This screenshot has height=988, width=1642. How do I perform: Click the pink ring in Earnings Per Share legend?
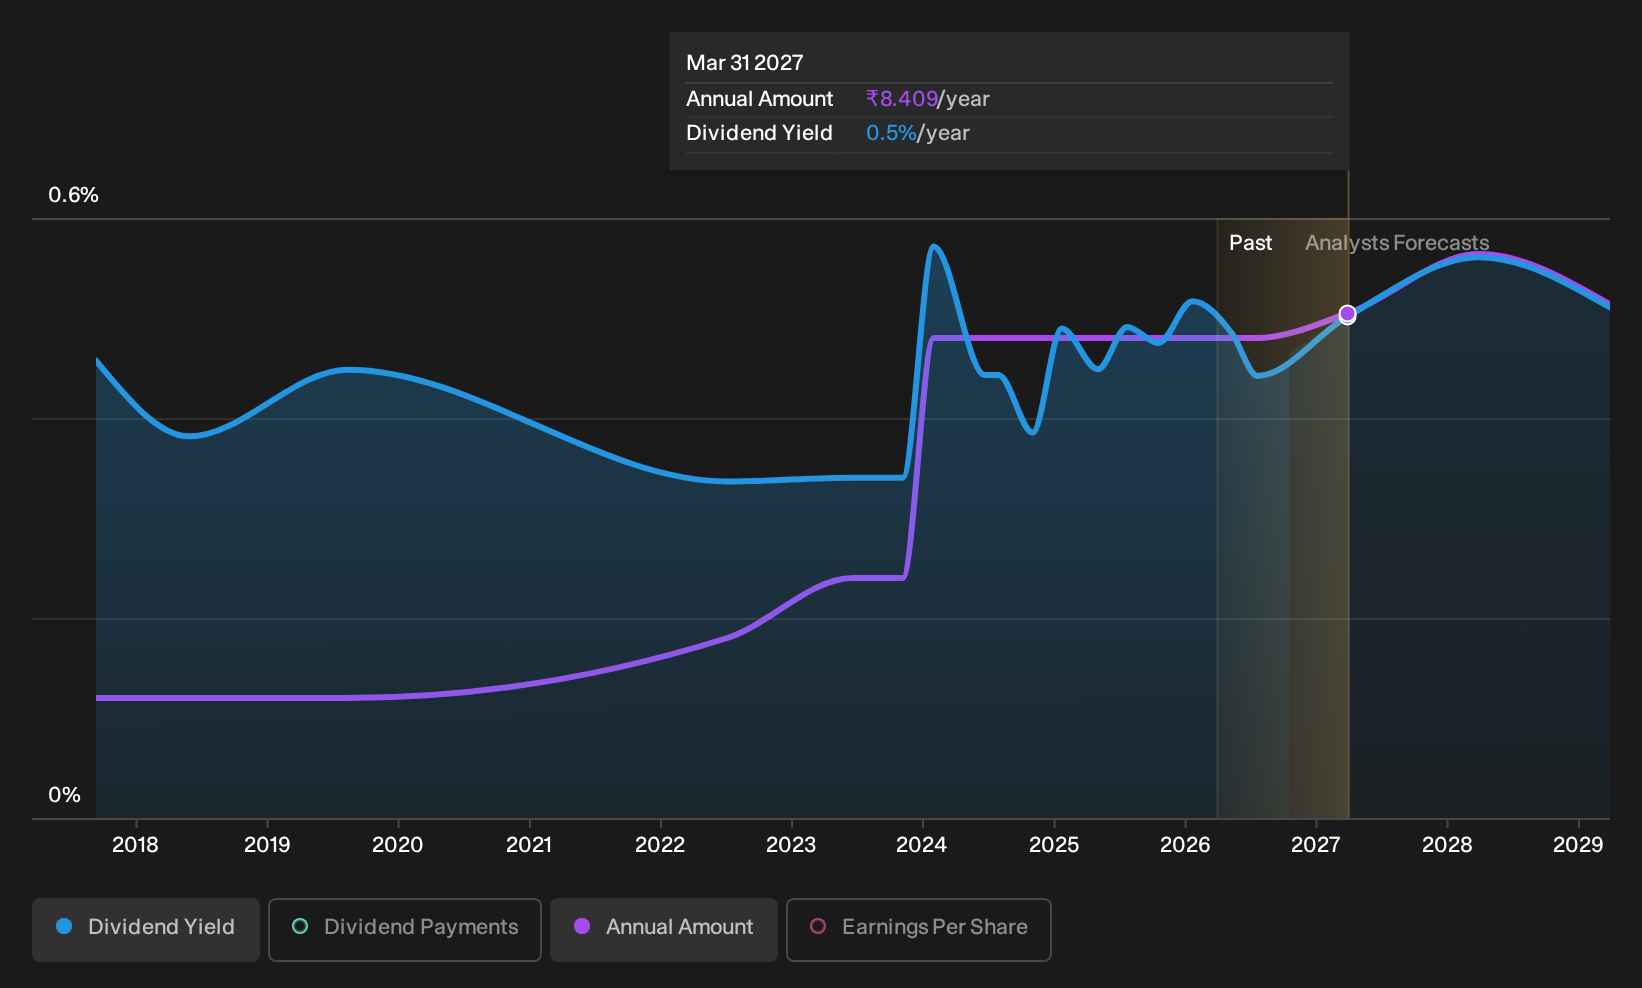click(818, 927)
